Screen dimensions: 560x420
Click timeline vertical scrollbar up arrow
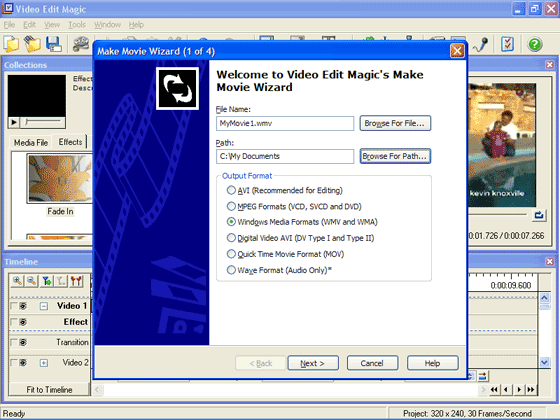pyautogui.click(x=544, y=298)
